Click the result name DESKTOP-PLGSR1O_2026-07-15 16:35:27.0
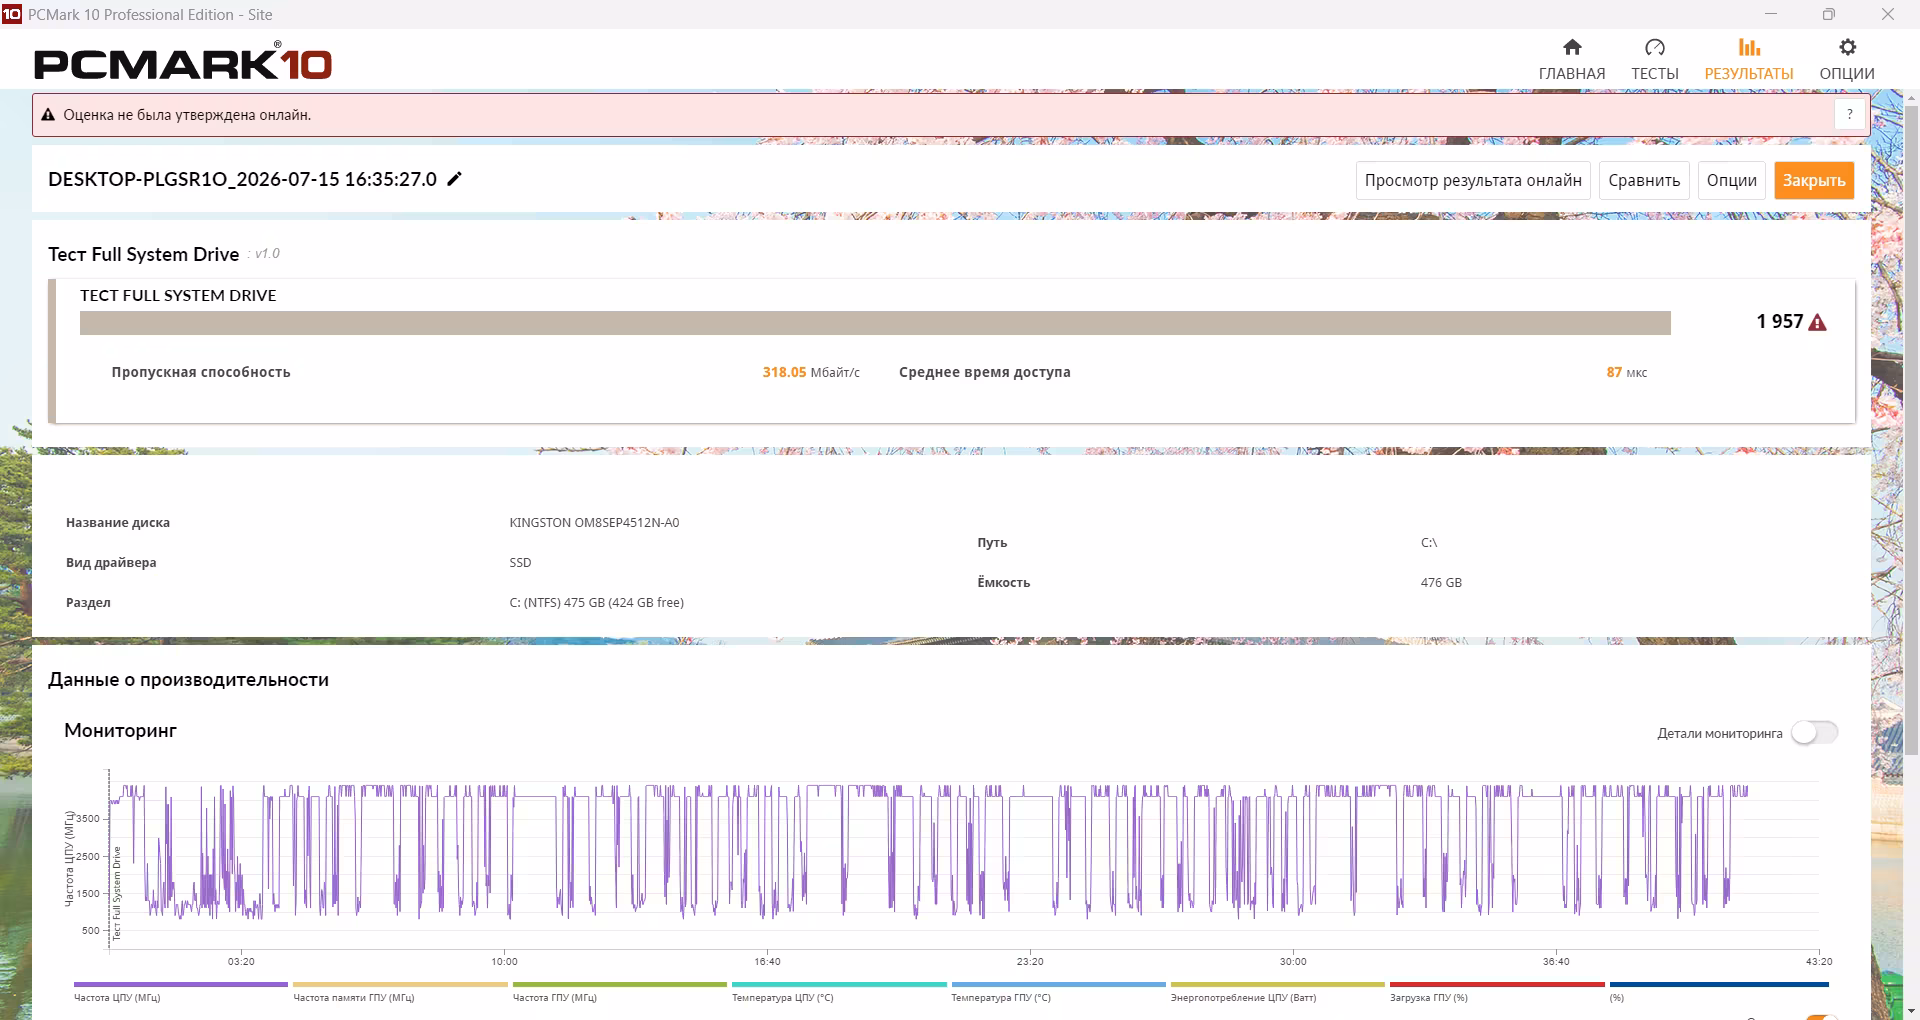The width and height of the screenshot is (1920, 1020). (243, 179)
